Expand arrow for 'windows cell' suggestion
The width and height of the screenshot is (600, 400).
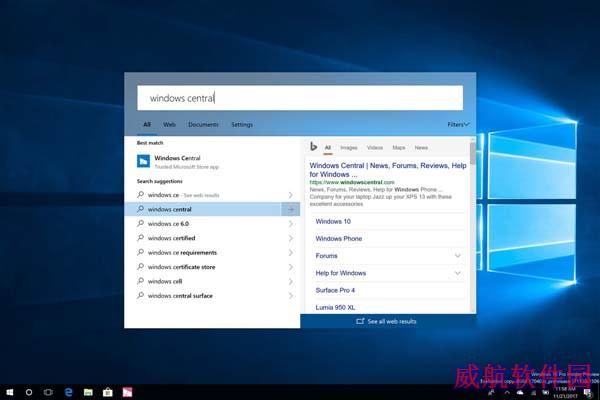[291, 281]
